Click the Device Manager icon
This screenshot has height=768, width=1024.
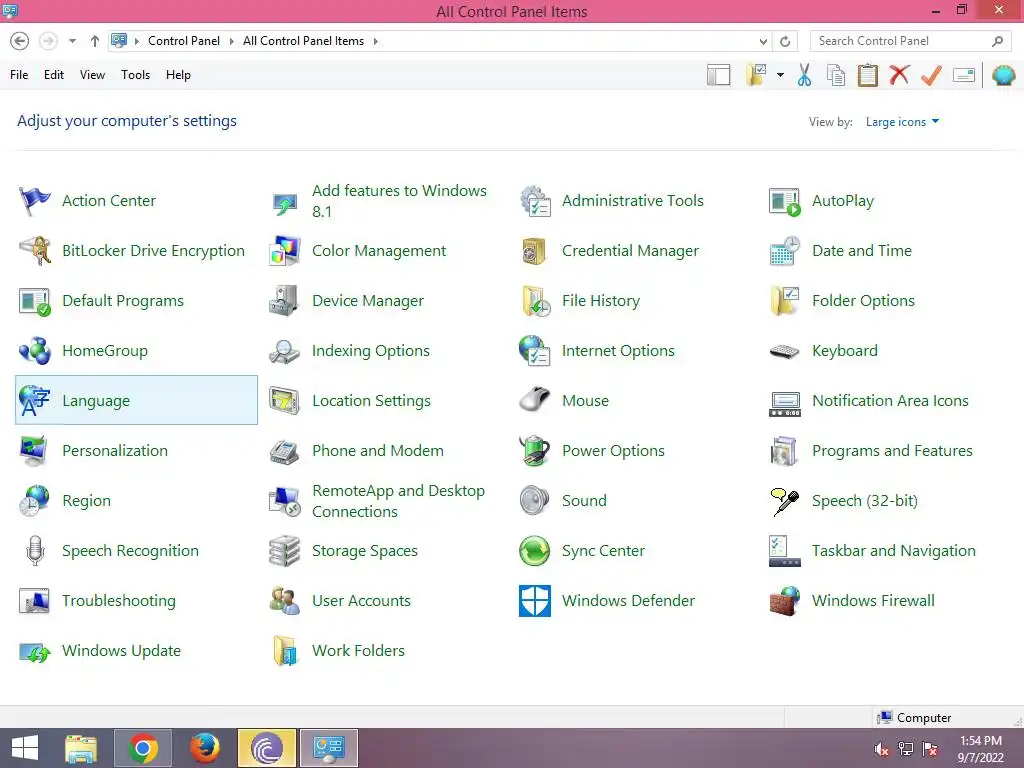(x=285, y=301)
